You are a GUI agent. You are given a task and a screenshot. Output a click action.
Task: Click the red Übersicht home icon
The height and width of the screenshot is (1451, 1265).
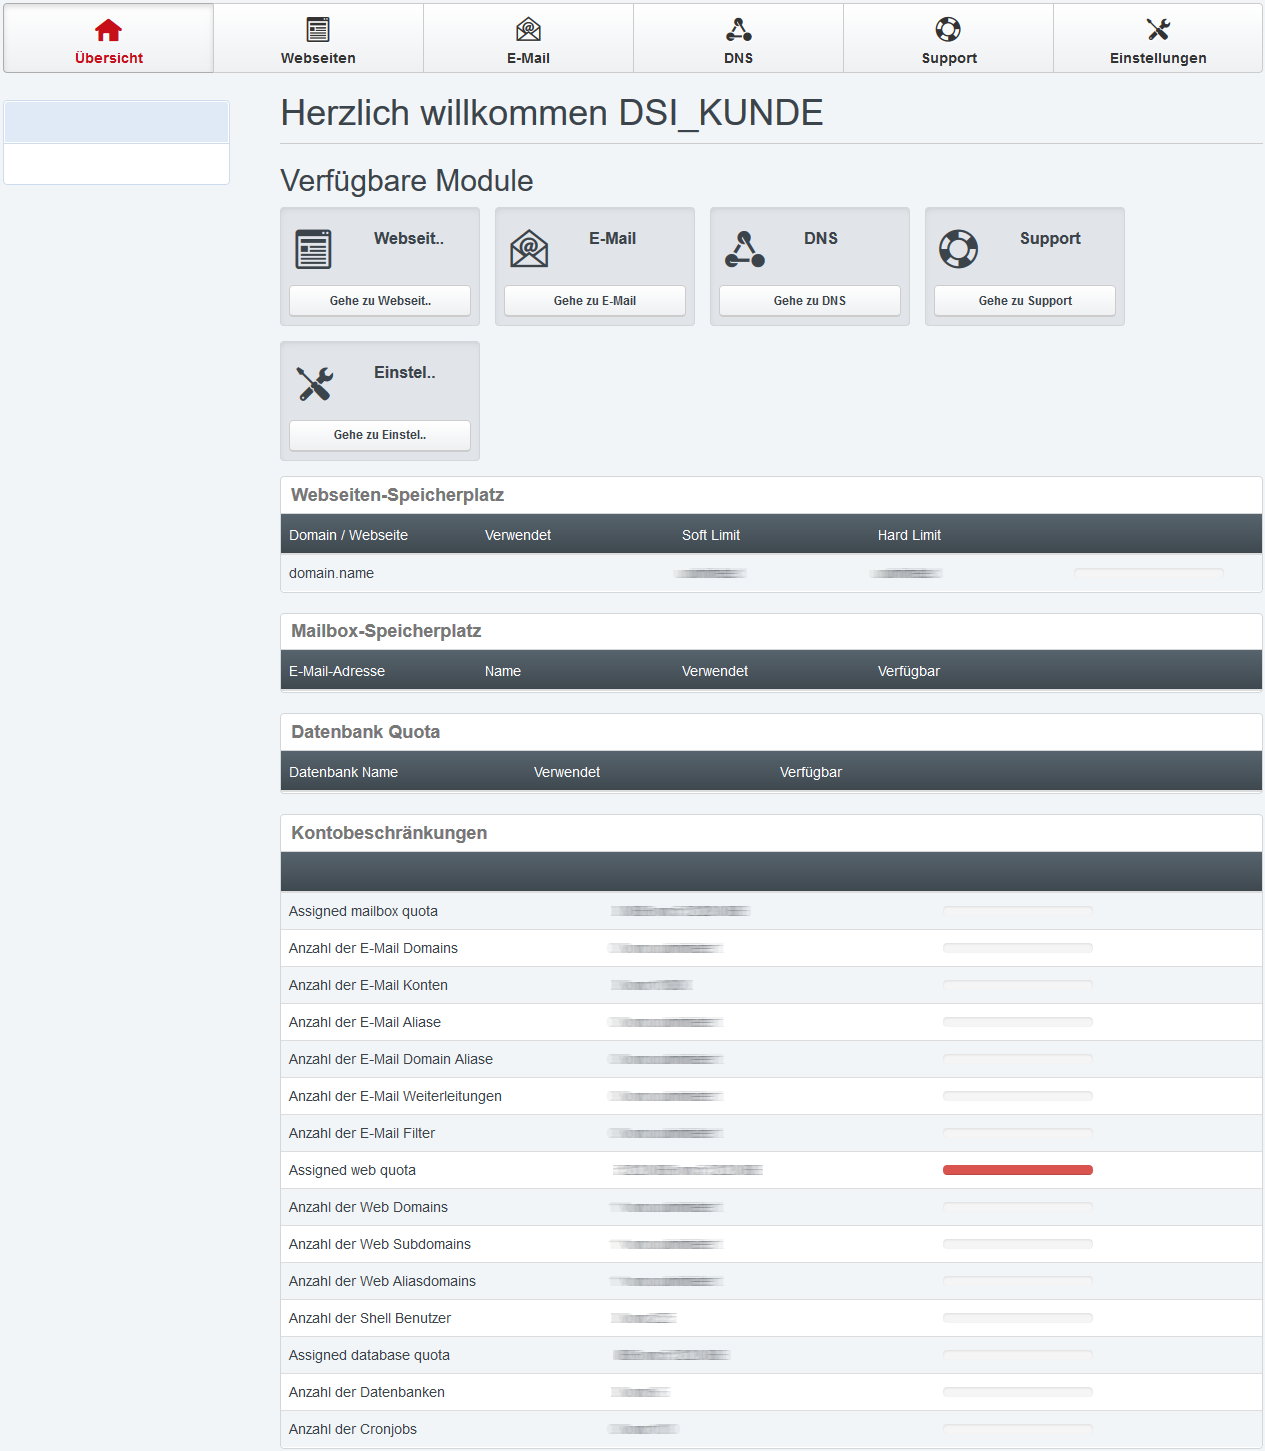point(108,30)
